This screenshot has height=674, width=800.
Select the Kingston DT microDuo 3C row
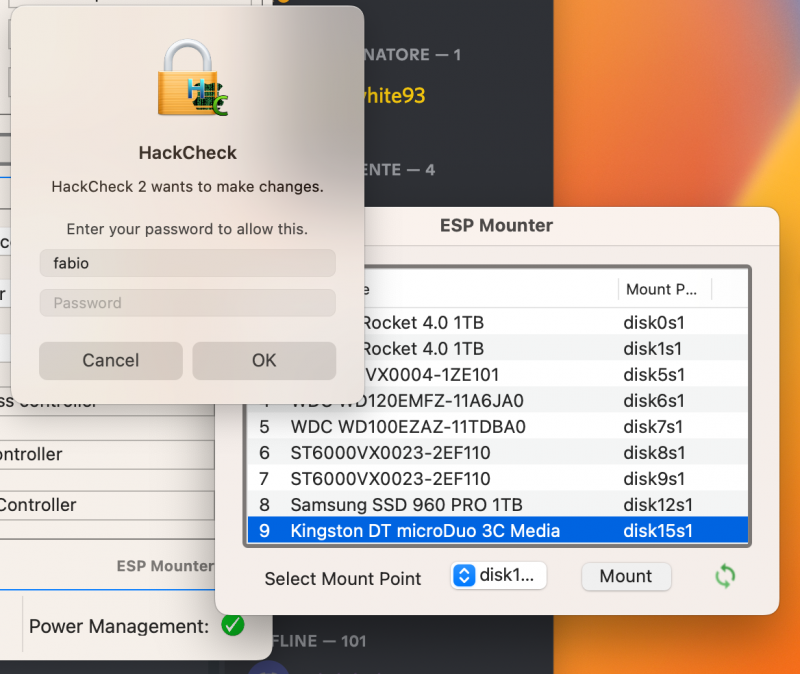tap(497, 531)
